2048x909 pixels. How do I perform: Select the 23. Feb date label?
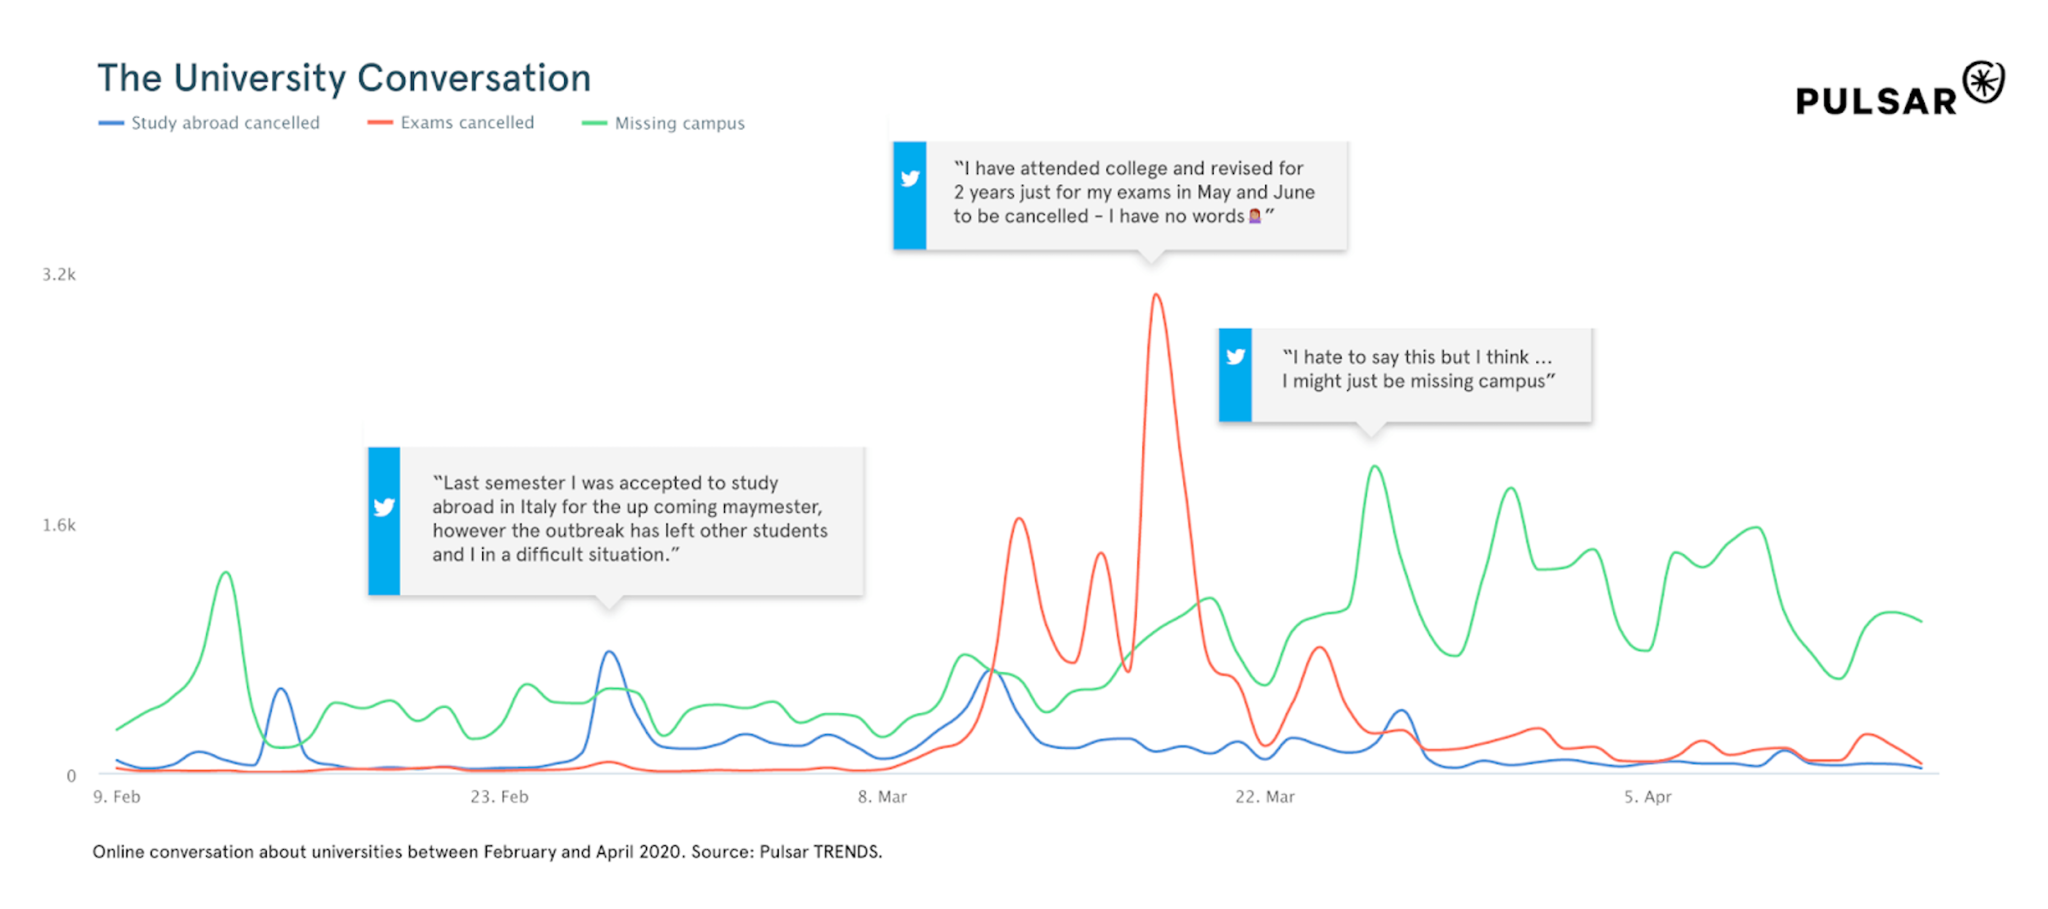[x=499, y=797]
